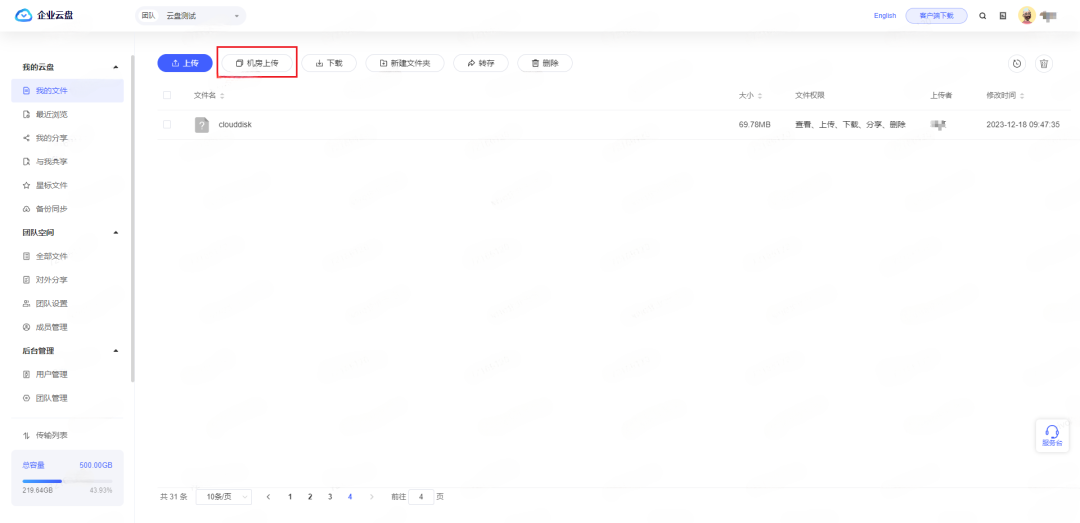Click the page number jump input field
This screenshot has width=1080, height=523.
pyautogui.click(x=421, y=497)
